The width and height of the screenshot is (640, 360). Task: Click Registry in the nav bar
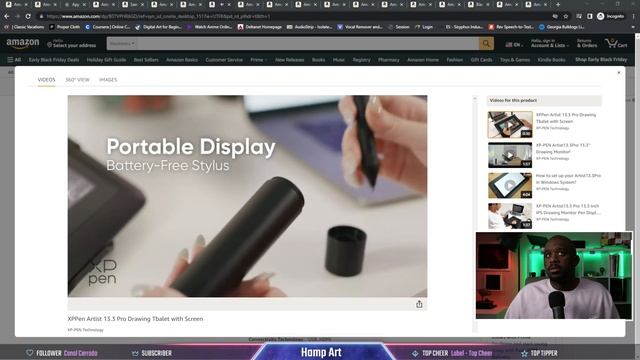tap(361, 60)
